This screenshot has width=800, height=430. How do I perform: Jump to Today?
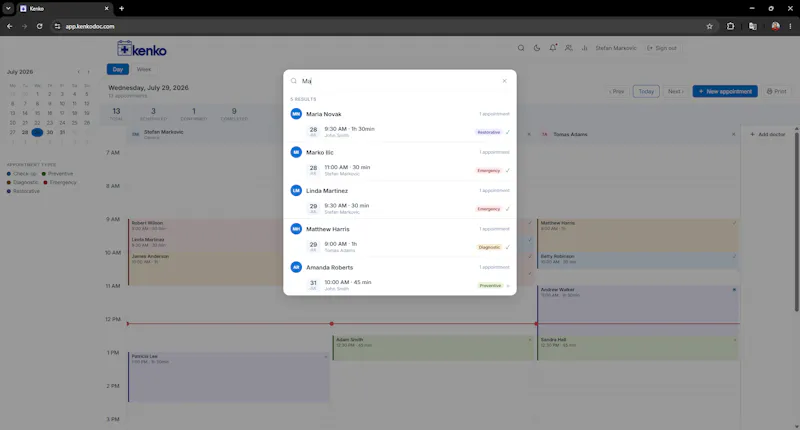(x=646, y=91)
